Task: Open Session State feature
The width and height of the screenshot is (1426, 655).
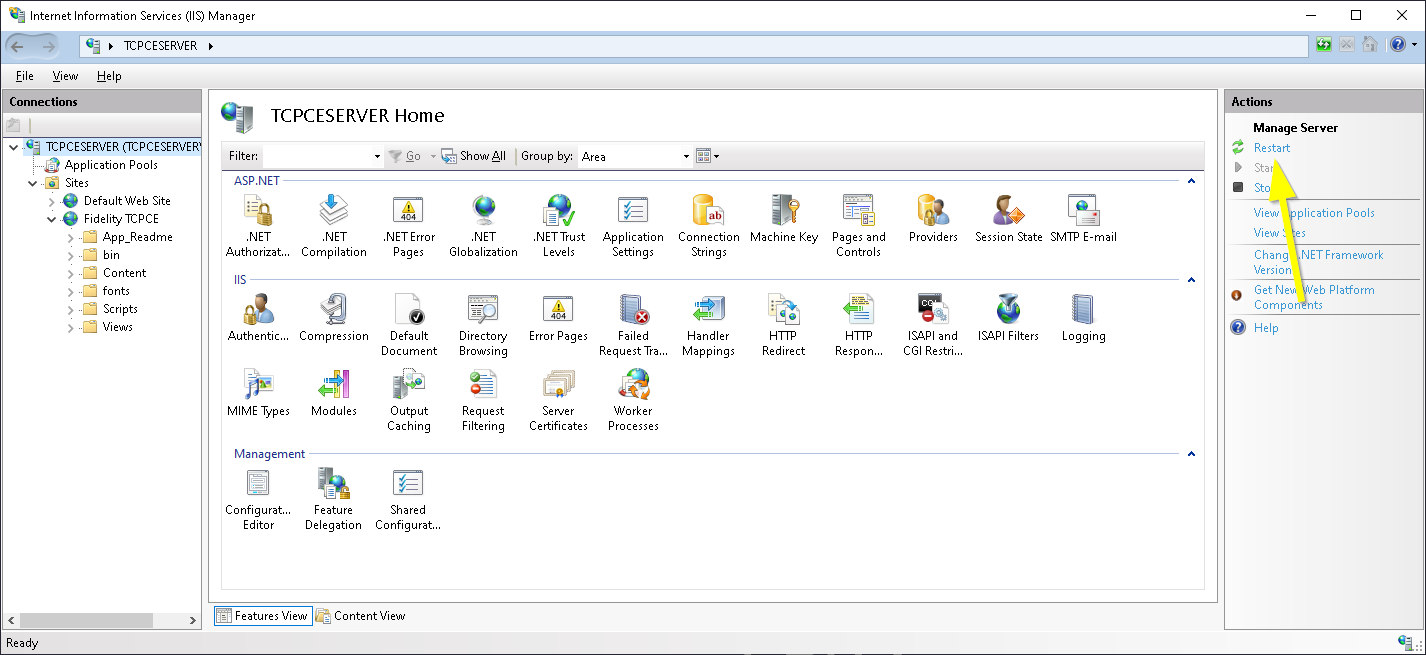Action: [1008, 219]
